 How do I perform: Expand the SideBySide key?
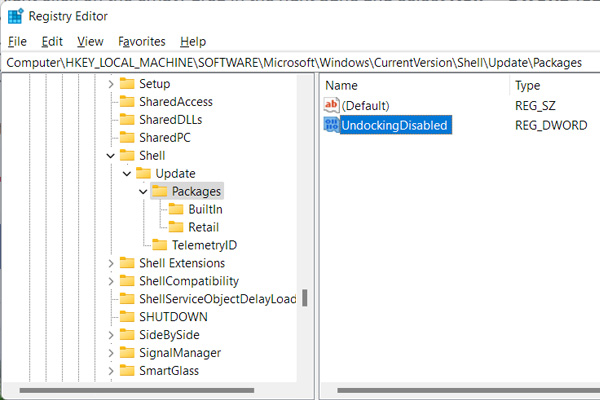pyautogui.click(x=111, y=335)
